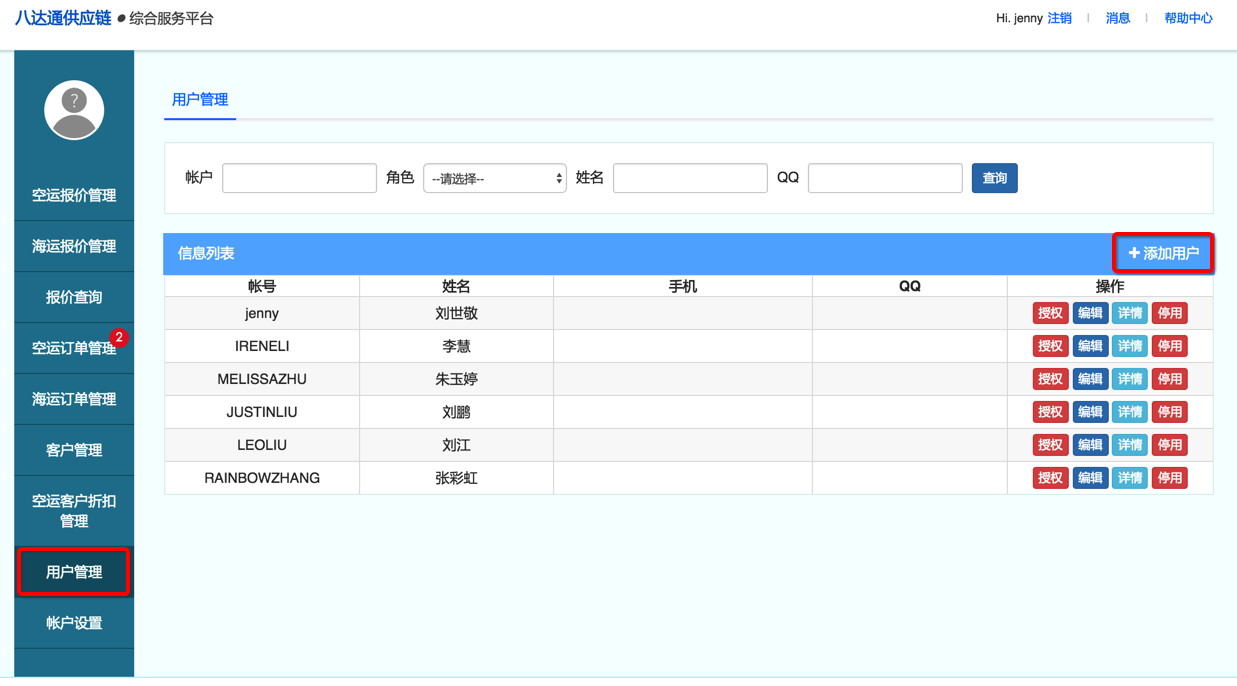This screenshot has width=1237, height=686.
Task: Click the user avatar icon in sidebar
Action: click(74, 110)
